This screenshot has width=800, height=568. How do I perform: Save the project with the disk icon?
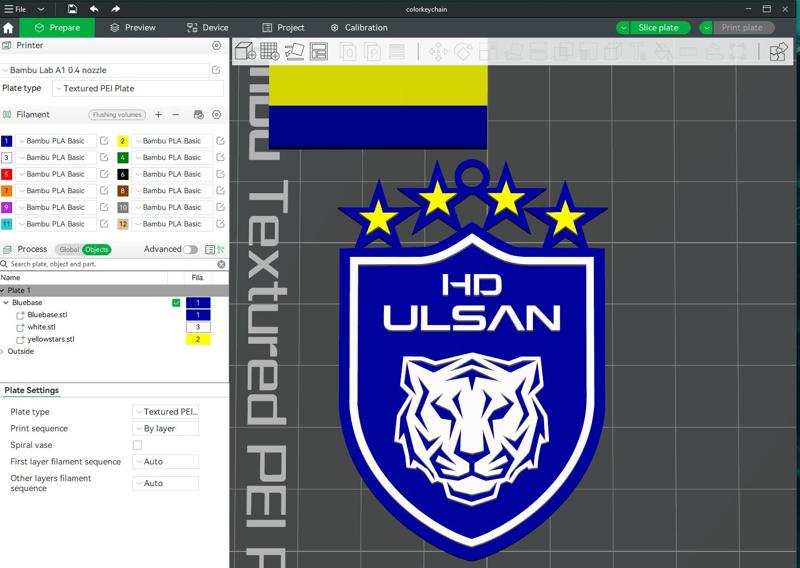click(x=72, y=9)
